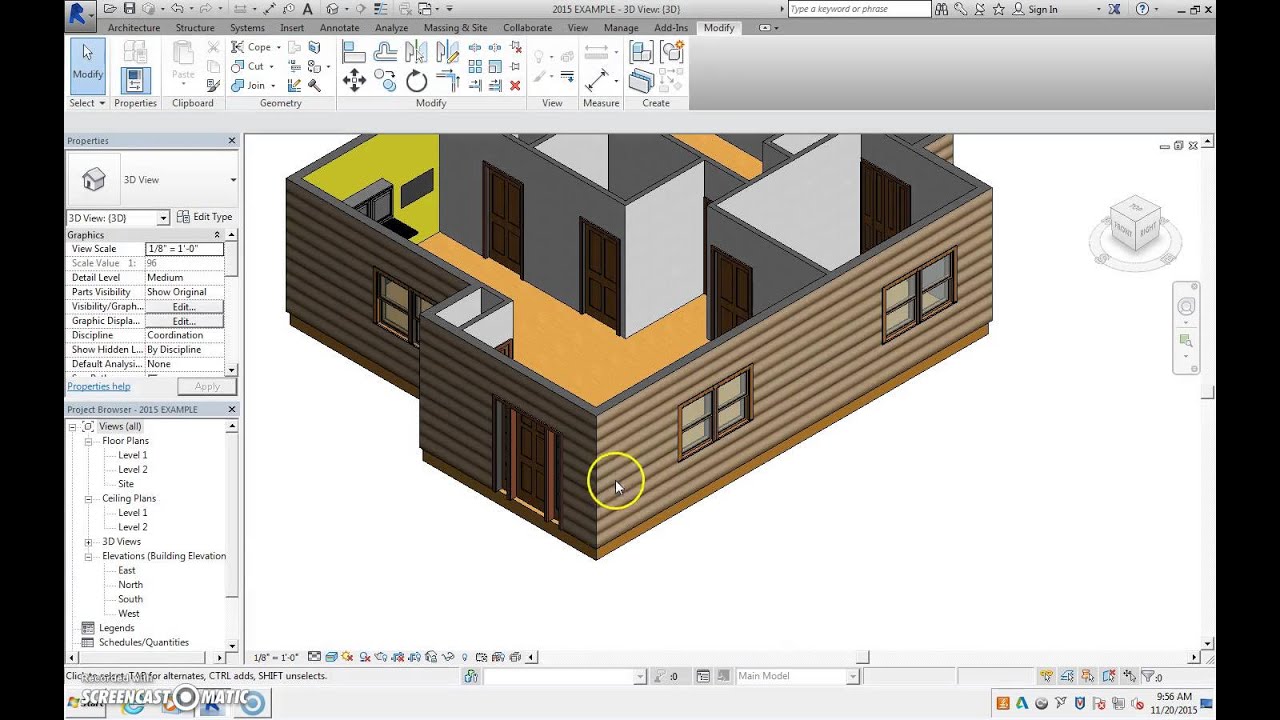The image size is (1280, 720).
Task: Switch to the Annotate tab
Action: (x=339, y=28)
